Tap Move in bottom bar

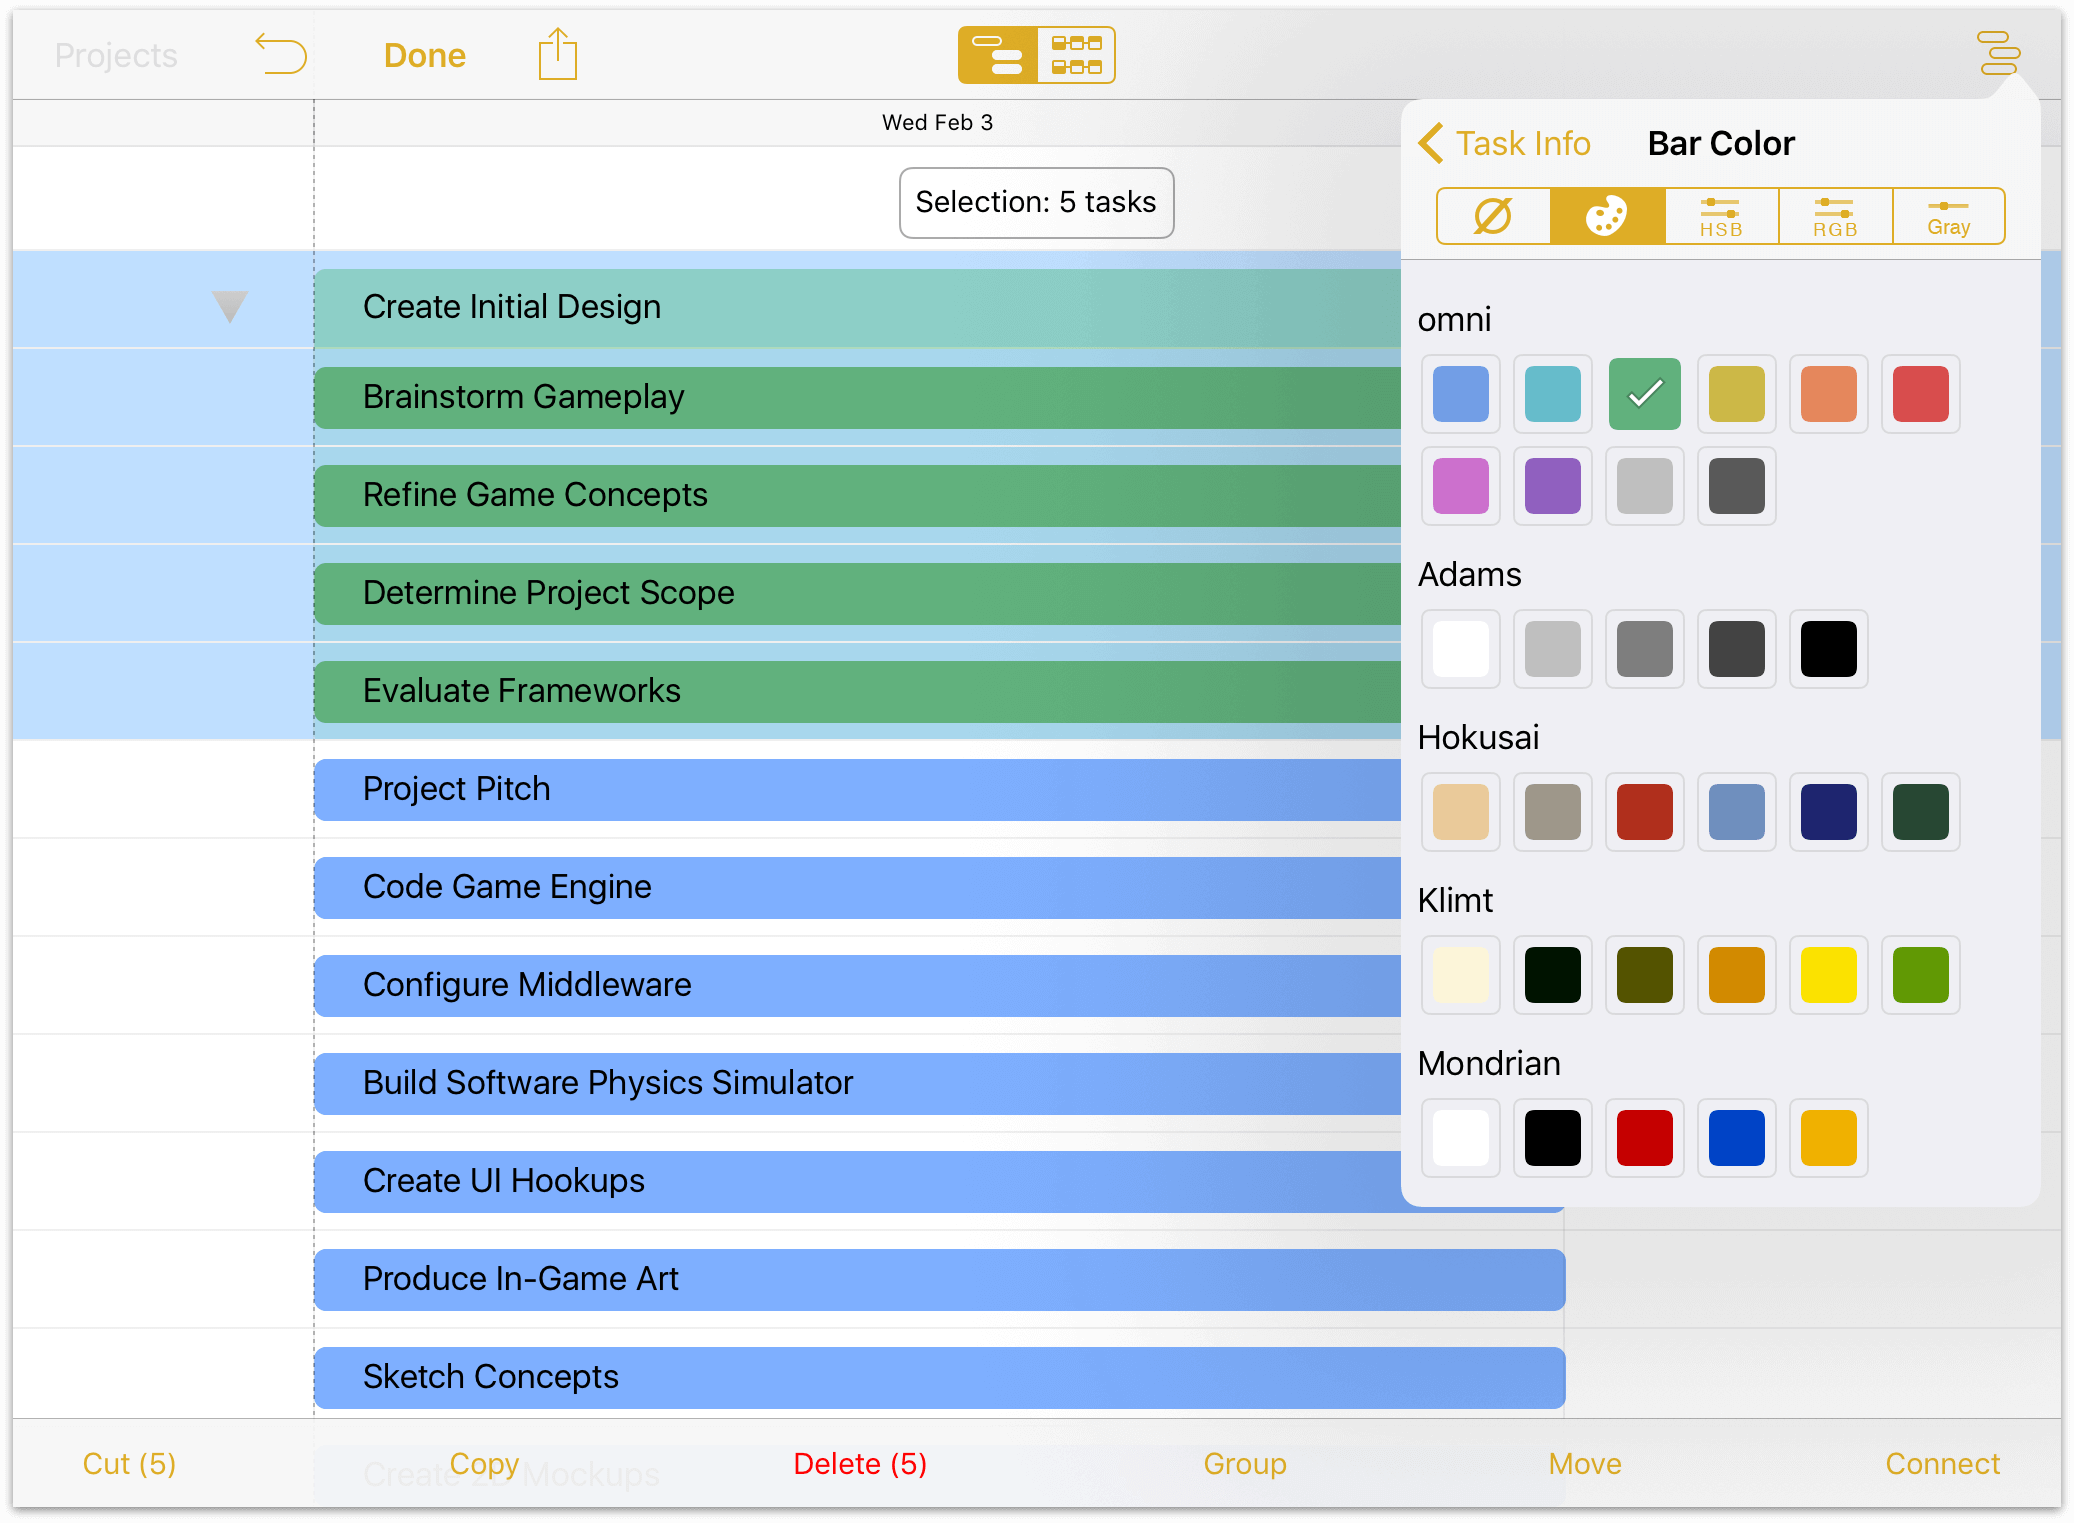[x=1585, y=1463]
